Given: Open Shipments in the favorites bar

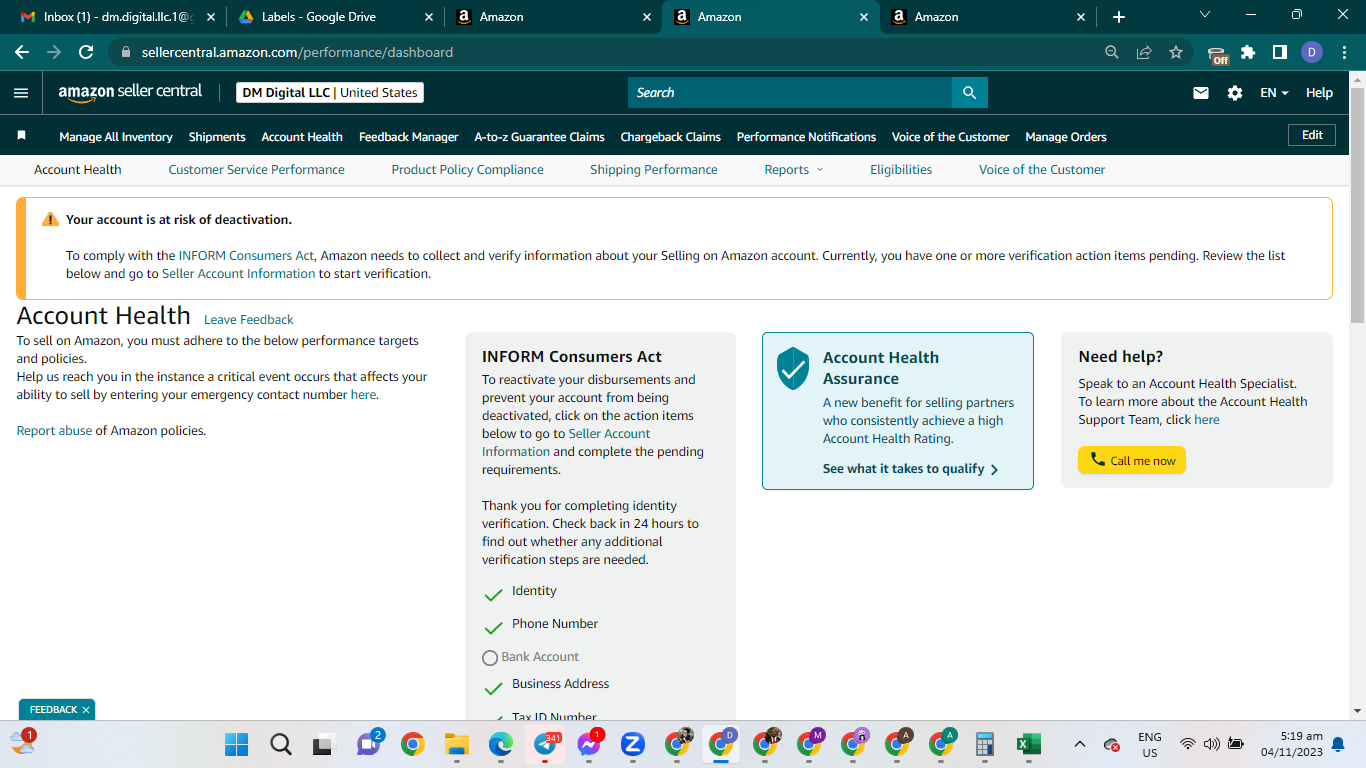Looking at the screenshot, I should pyautogui.click(x=217, y=137).
